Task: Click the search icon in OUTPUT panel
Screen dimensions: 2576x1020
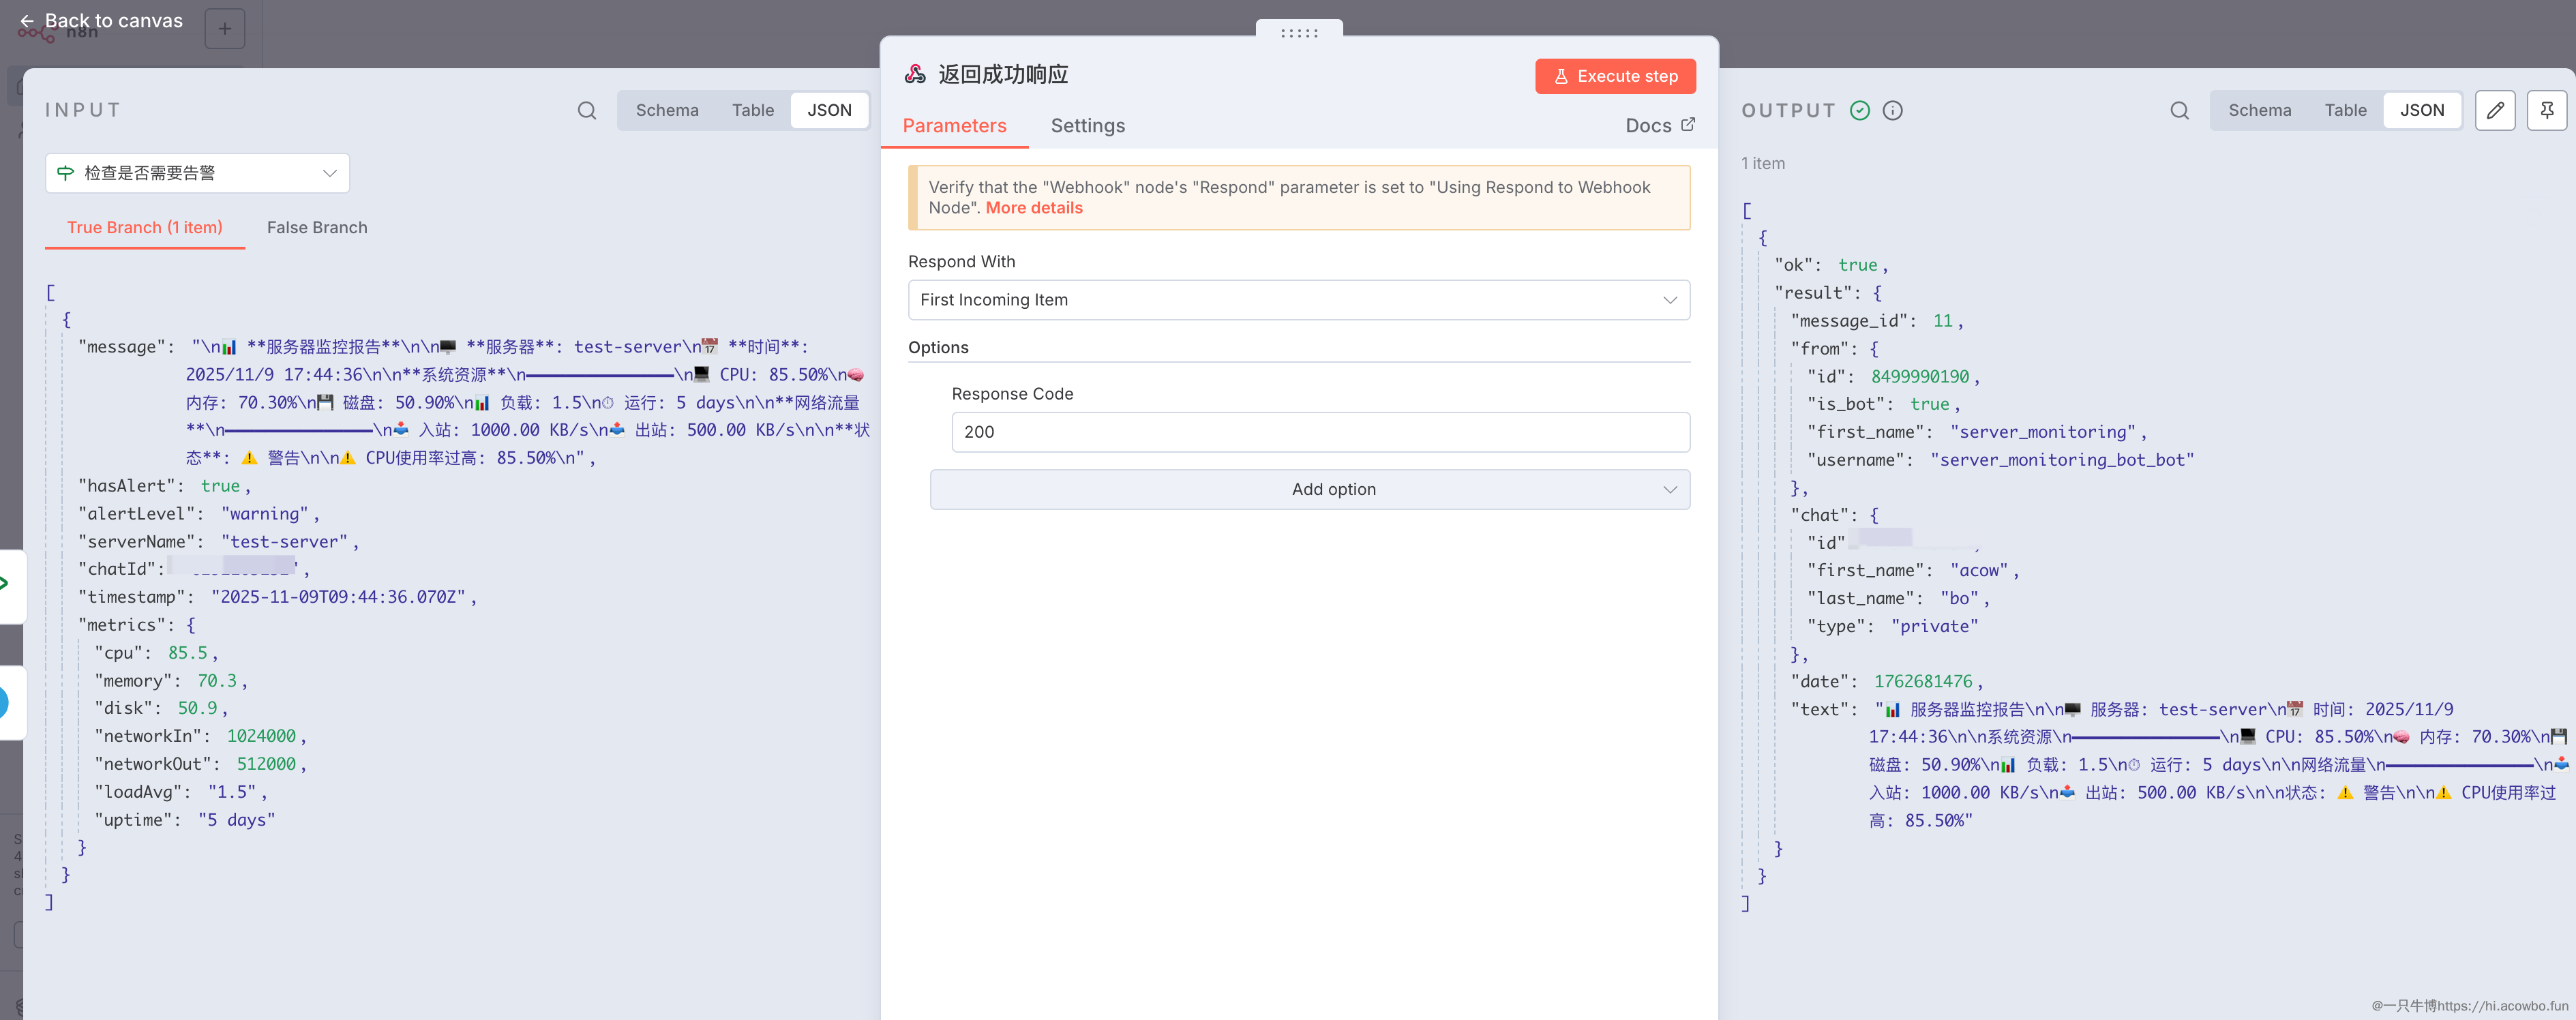Action: (2179, 110)
